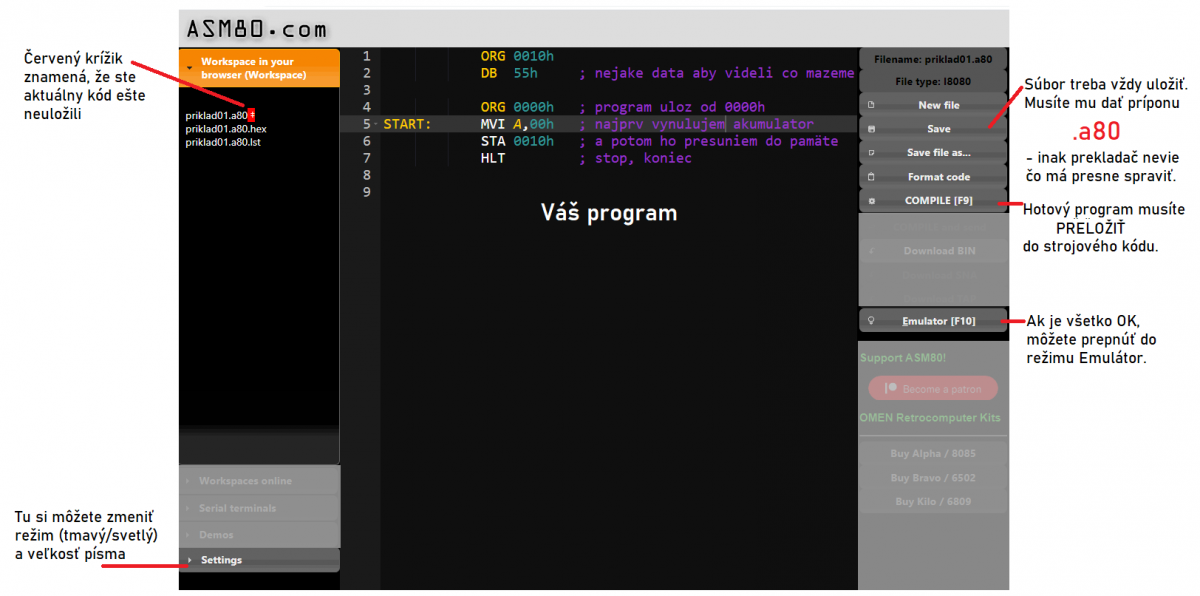The width and height of the screenshot is (1200, 596).
Task: Click the Become a patron button
Action: click(933, 389)
